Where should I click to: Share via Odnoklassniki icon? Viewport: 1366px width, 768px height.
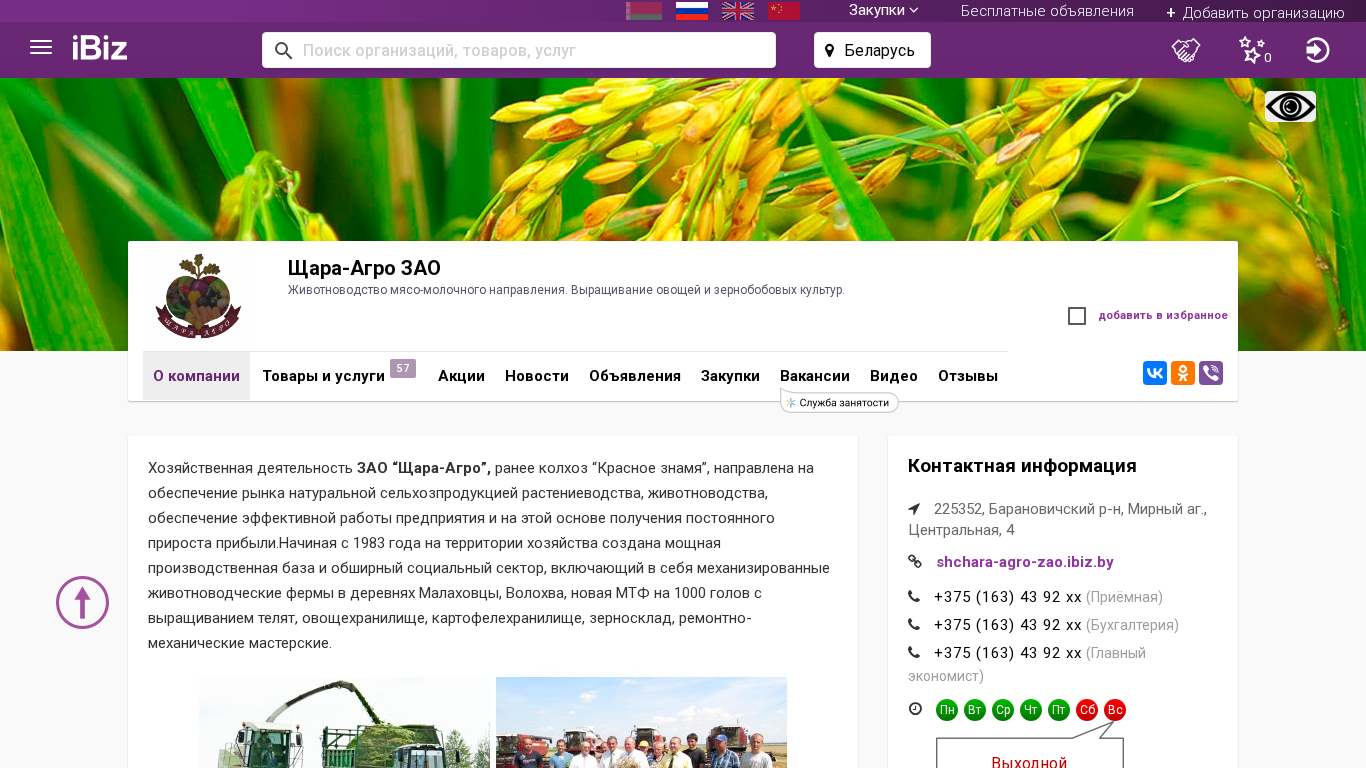1183,374
